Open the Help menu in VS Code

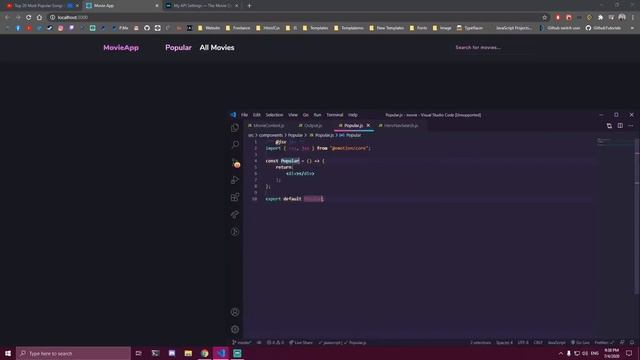coord(353,115)
